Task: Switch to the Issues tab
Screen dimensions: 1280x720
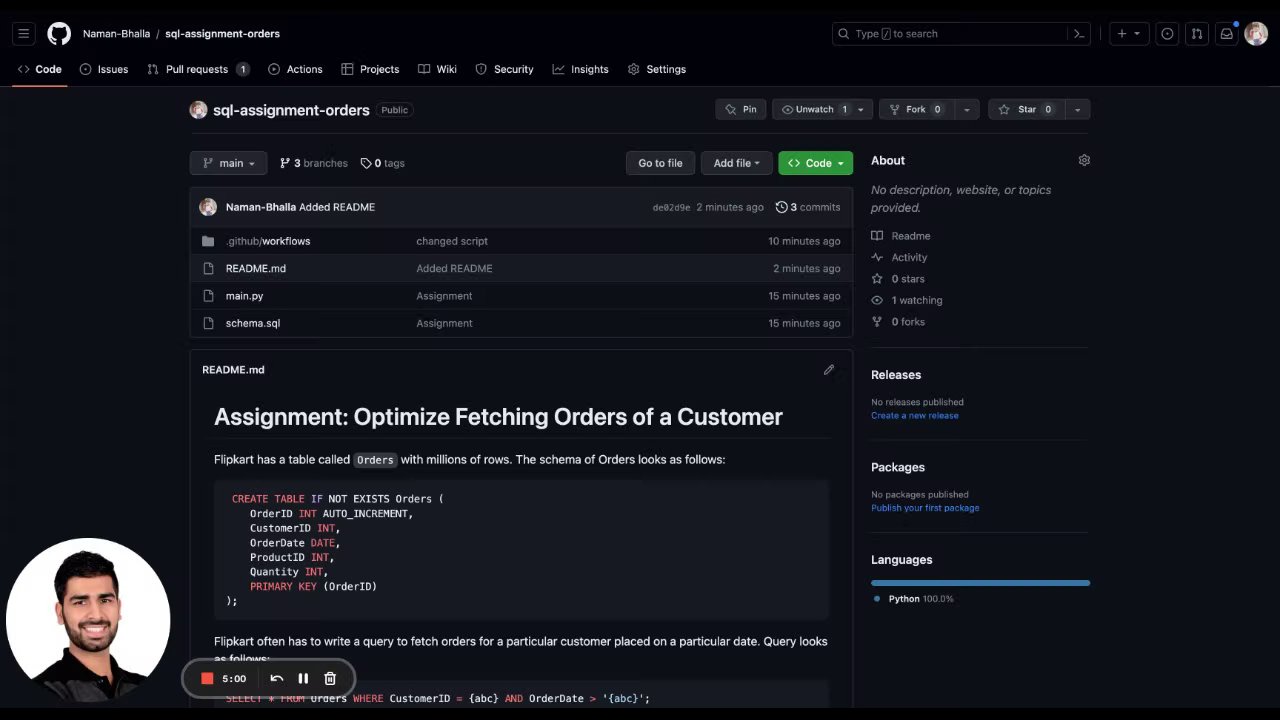Action: click(x=104, y=69)
